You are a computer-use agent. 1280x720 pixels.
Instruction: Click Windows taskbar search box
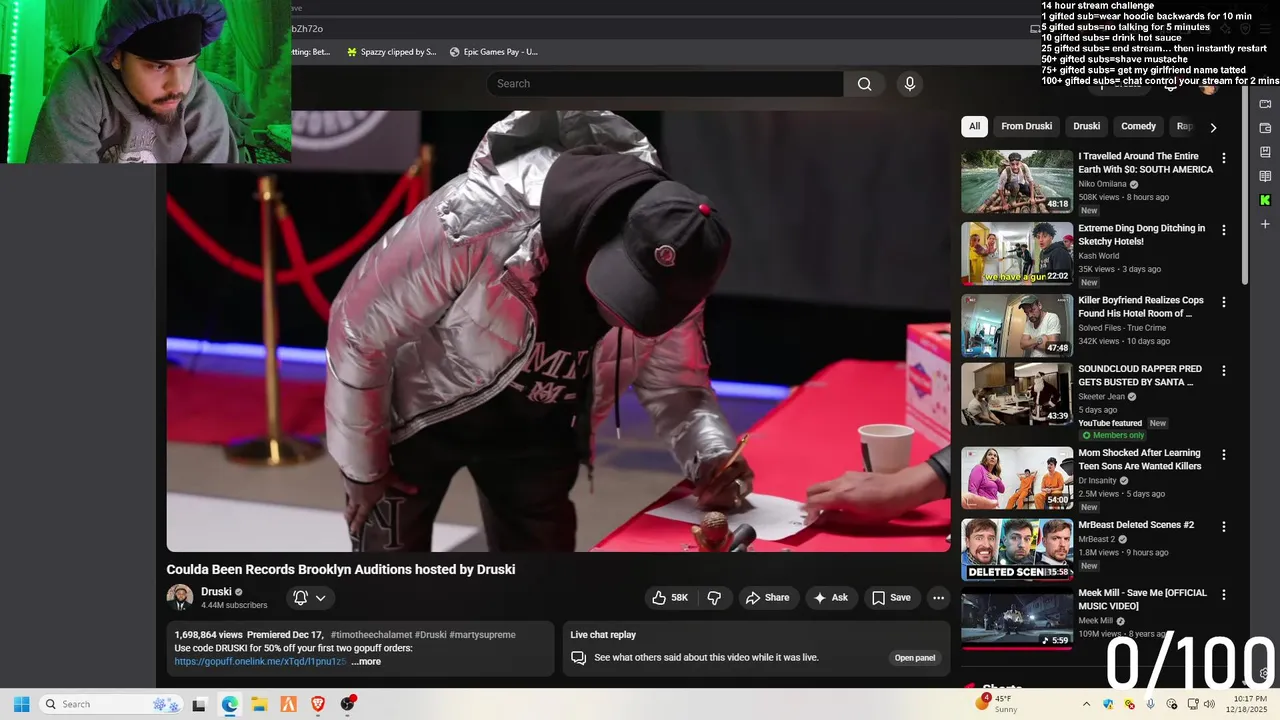[x=111, y=704]
